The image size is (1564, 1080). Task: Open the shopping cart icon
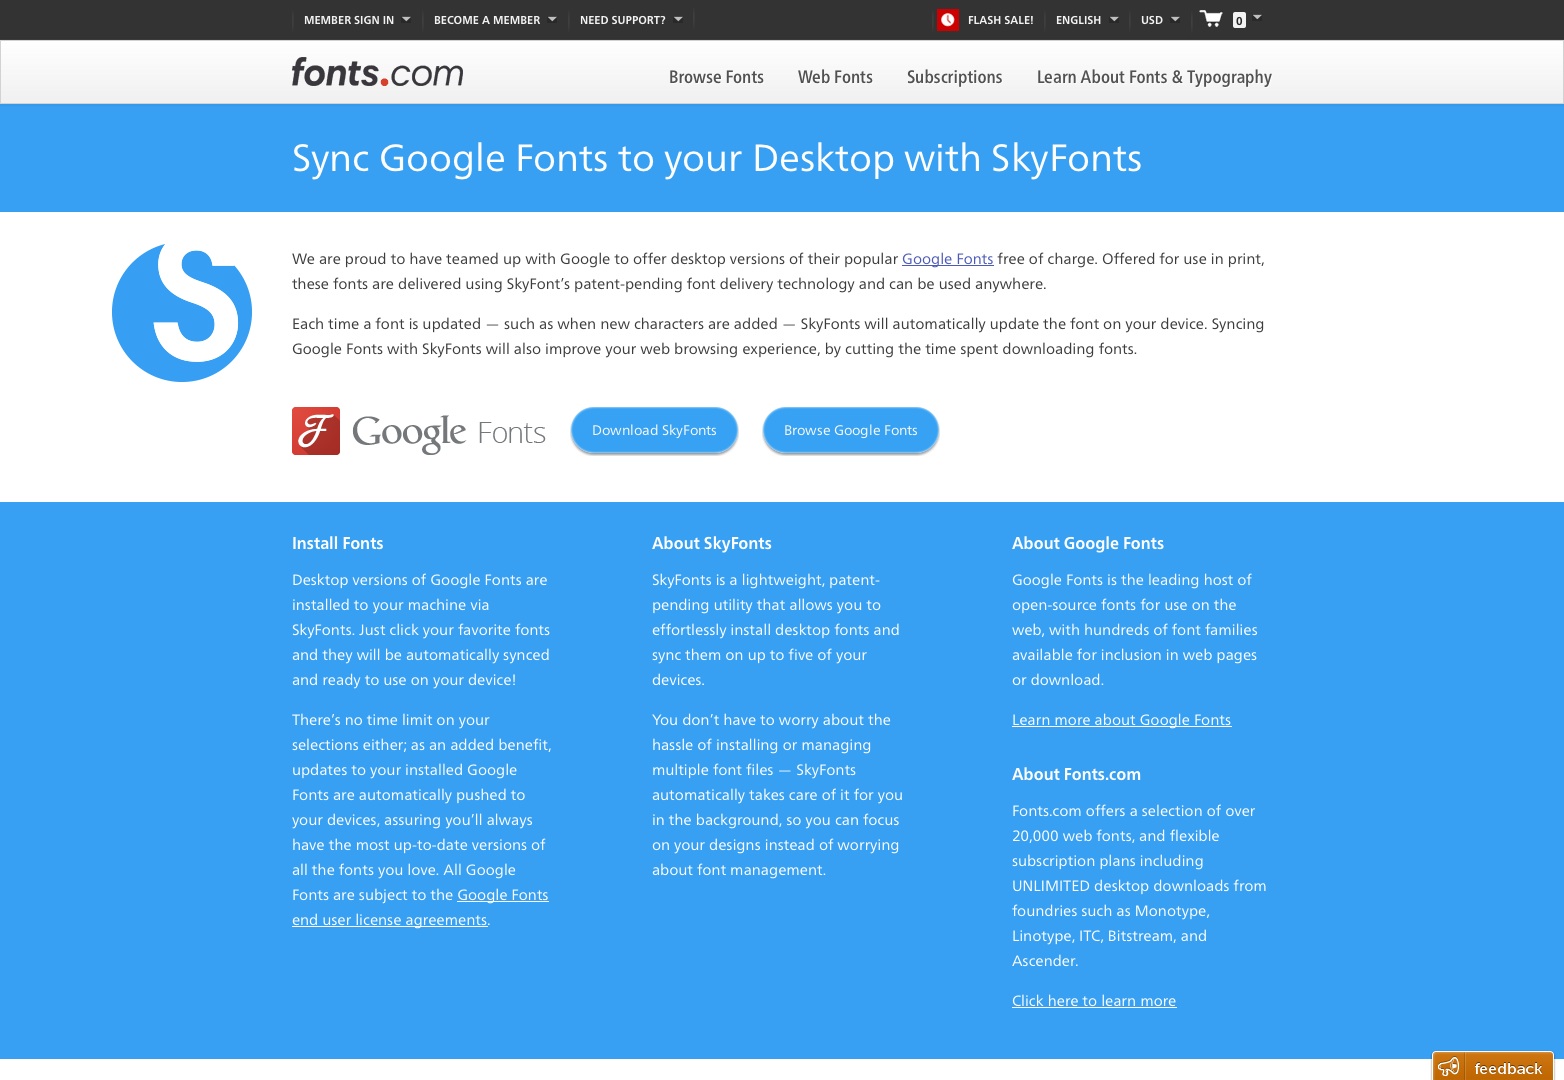[1211, 19]
